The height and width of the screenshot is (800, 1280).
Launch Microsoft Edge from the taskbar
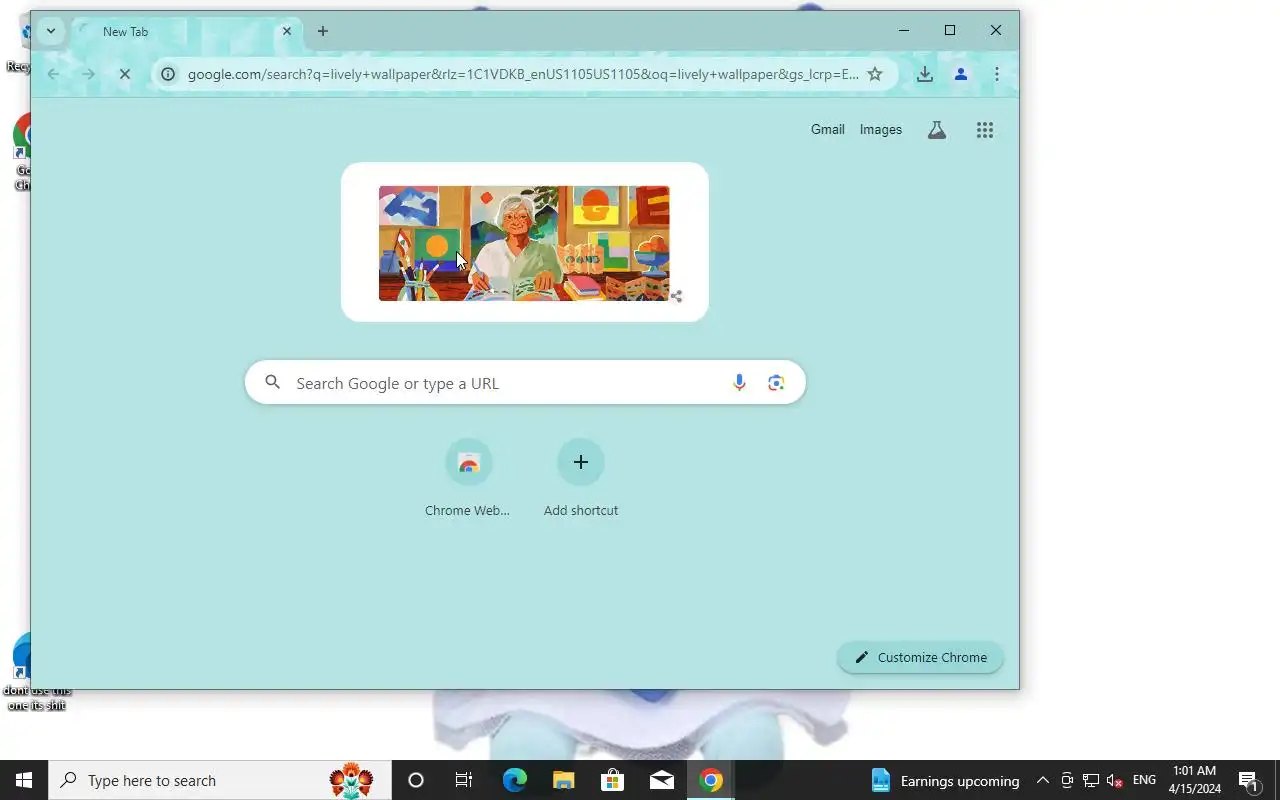tap(514, 780)
